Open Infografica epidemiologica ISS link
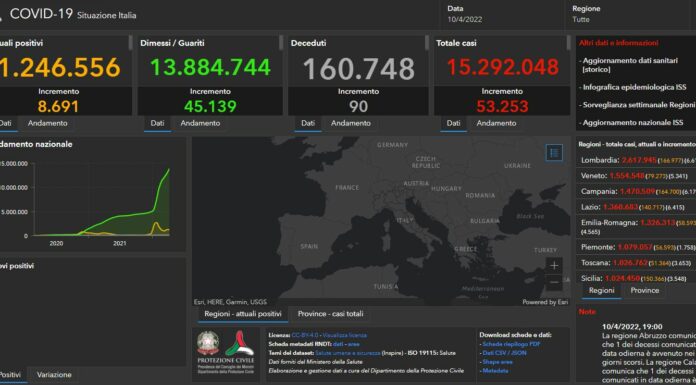Viewport: 696px width, 385px height. tap(634, 87)
